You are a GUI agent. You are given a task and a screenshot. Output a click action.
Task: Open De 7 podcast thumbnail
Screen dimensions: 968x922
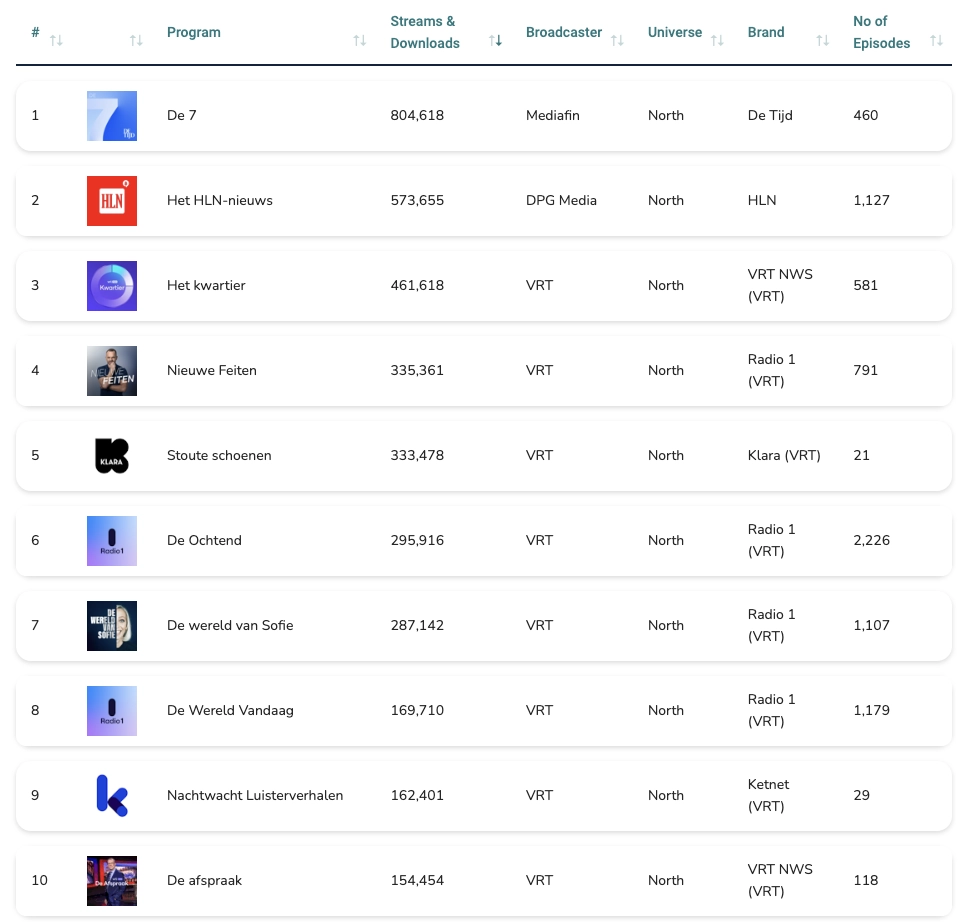(x=112, y=116)
